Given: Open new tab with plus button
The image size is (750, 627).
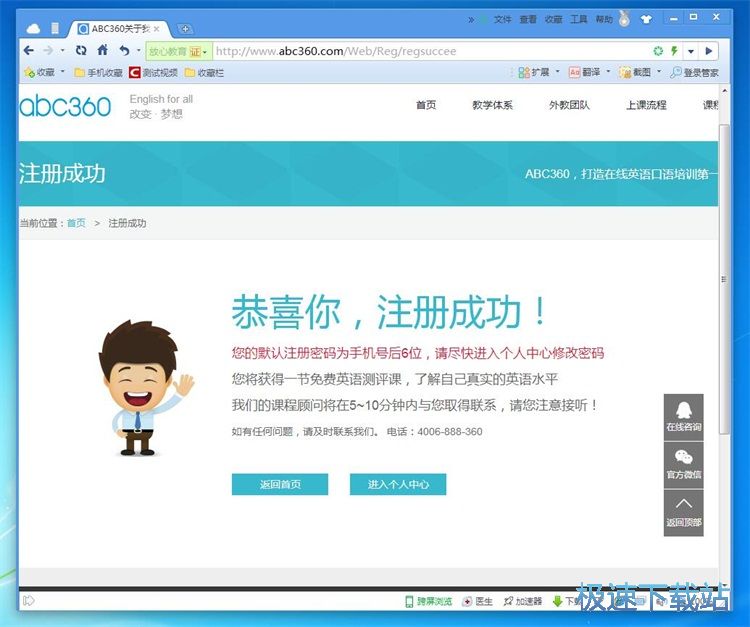Looking at the screenshot, I should click(x=185, y=29).
